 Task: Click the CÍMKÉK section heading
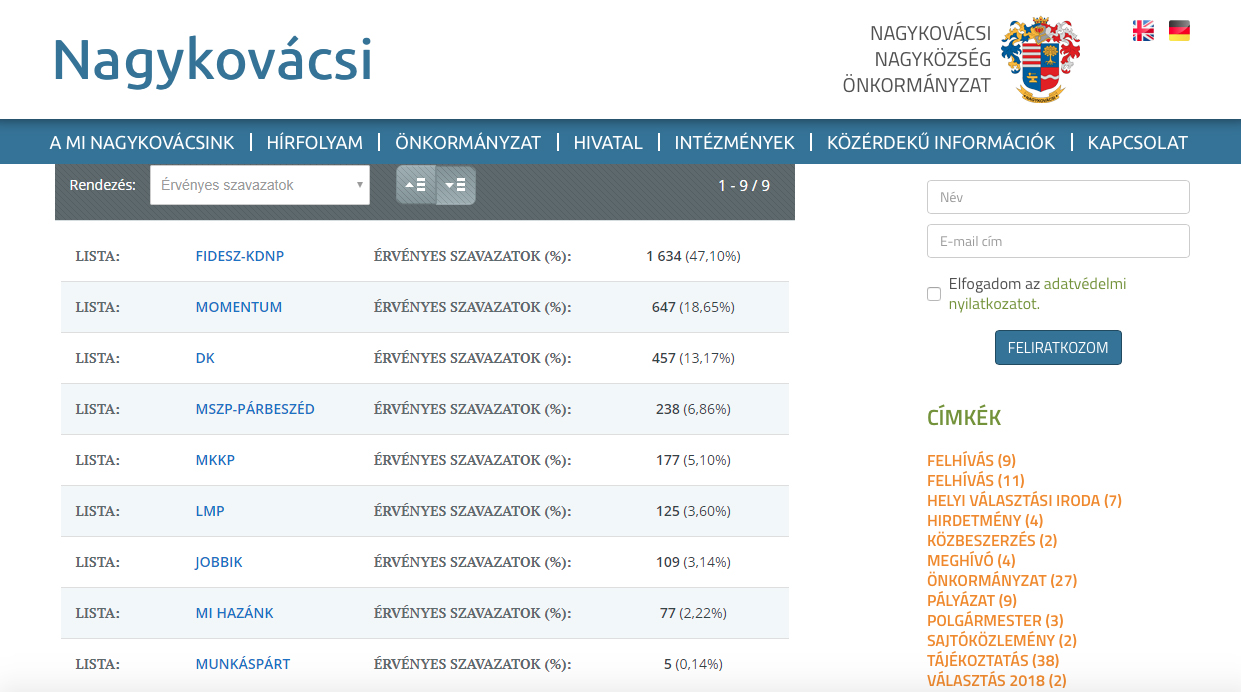click(964, 418)
